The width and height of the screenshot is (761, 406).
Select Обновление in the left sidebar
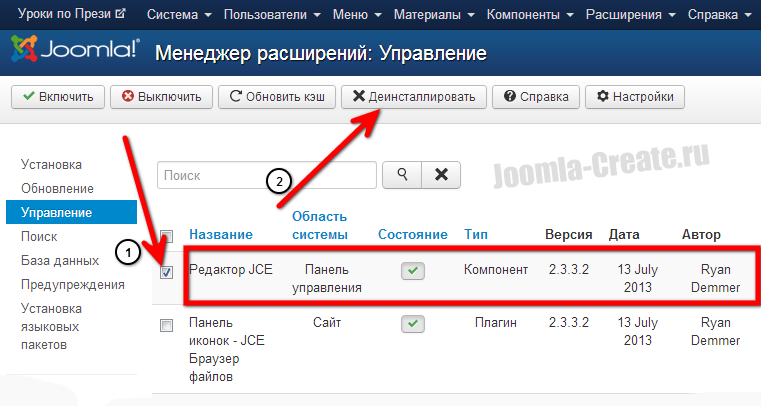pos(57,188)
